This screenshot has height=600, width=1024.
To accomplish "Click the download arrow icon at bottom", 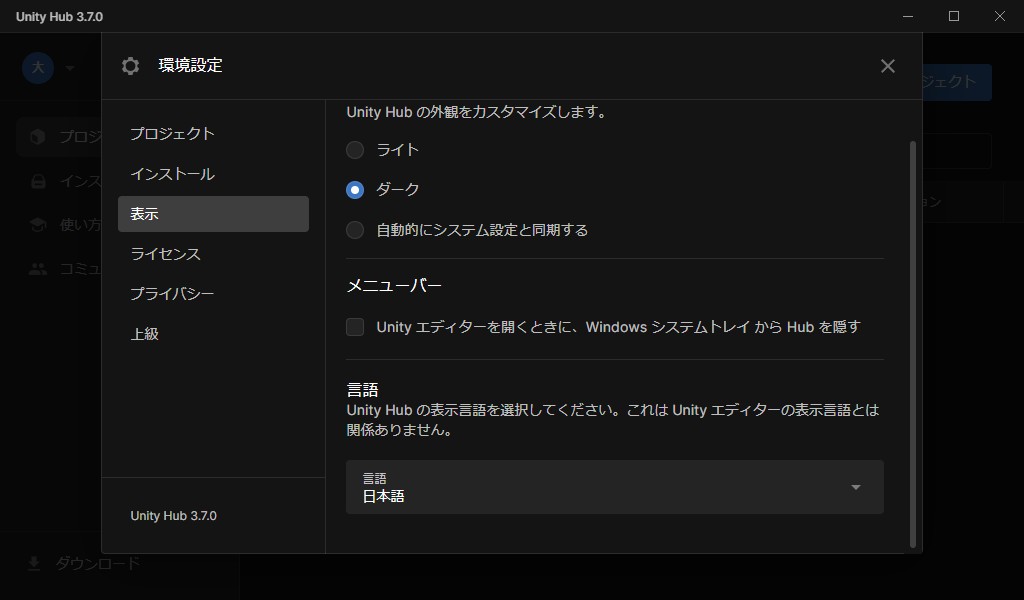I will [x=34, y=564].
